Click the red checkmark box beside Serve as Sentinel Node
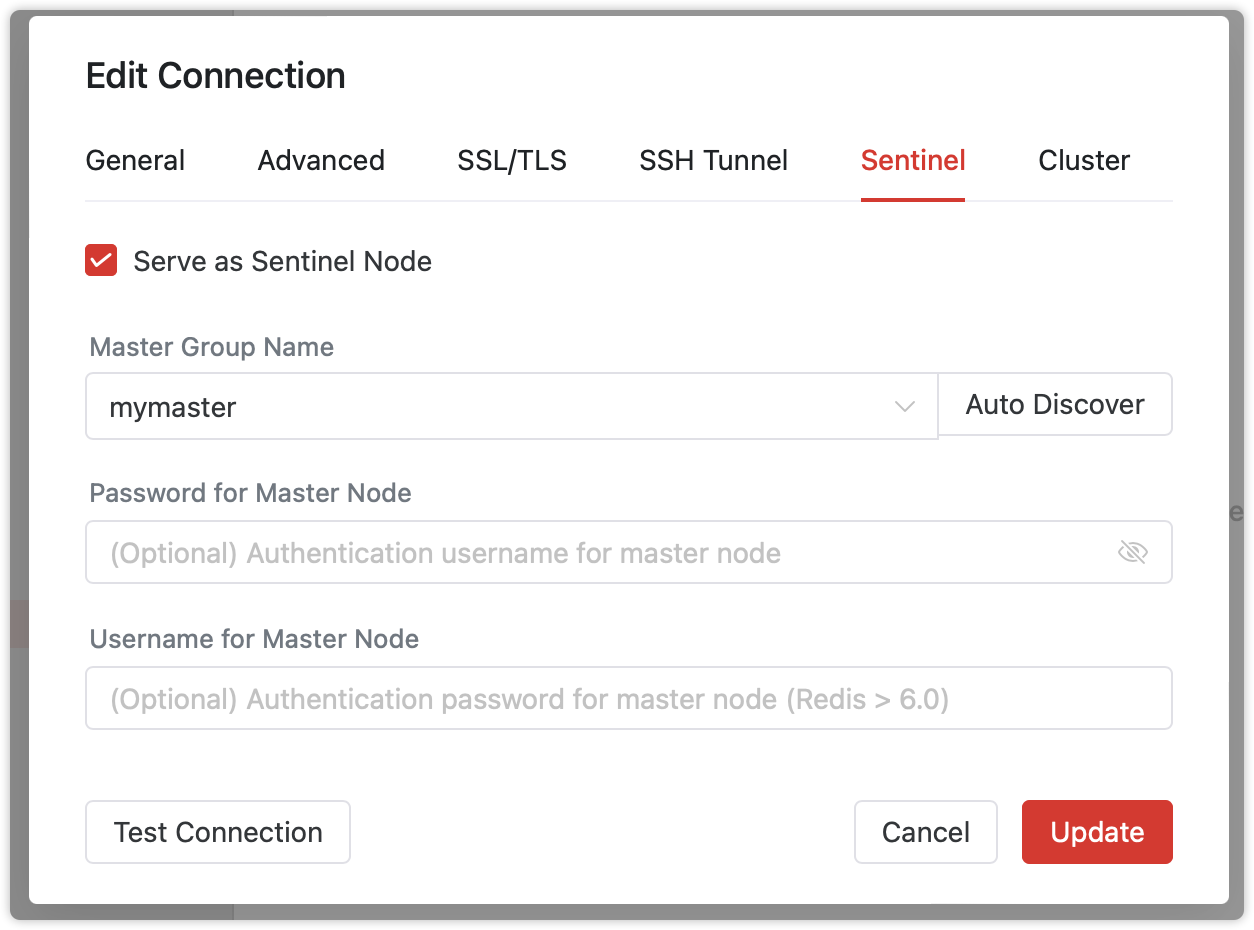Viewport: 1254px width, 930px height. click(101, 260)
